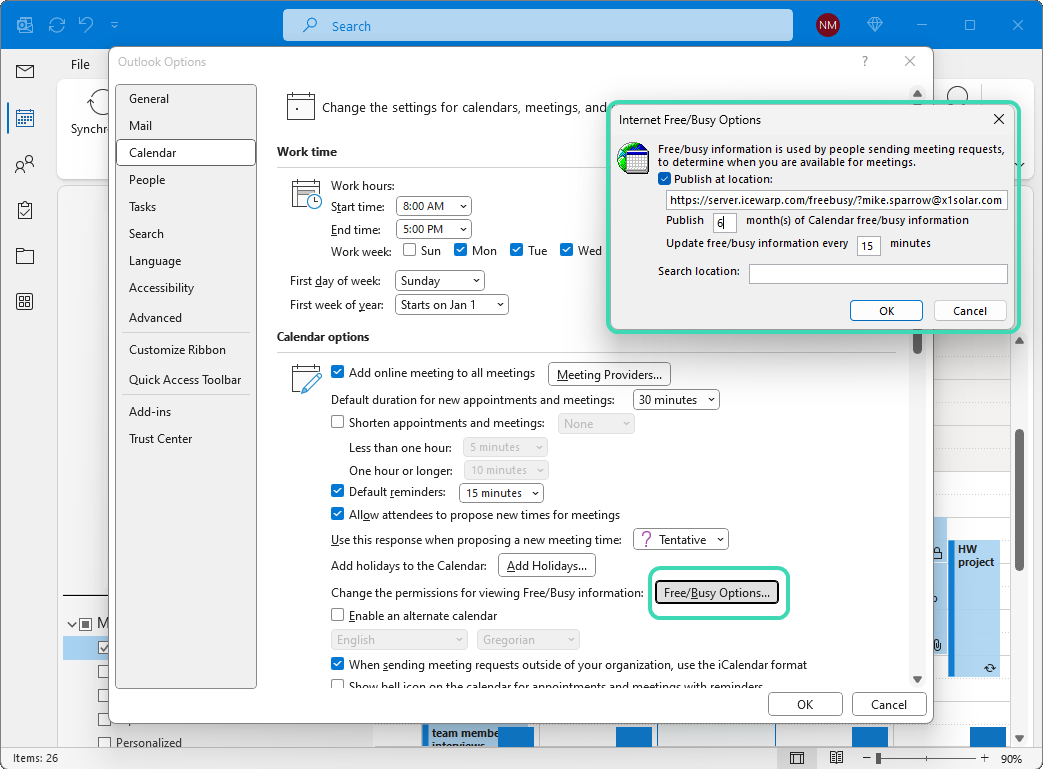1043x769 pixels.
Task: Click the recurrence icon on HW project event
Action: pos(990,668)
